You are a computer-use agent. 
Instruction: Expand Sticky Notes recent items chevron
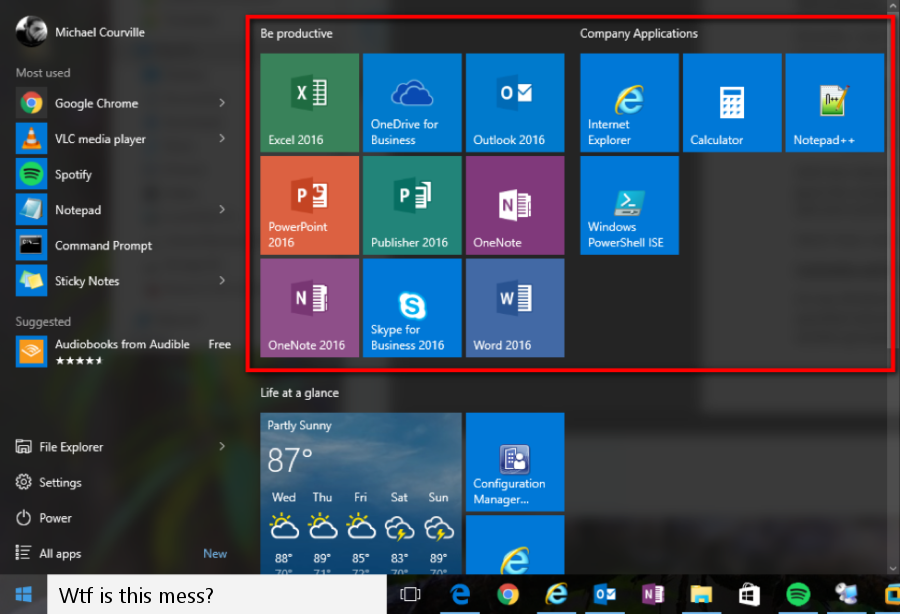(x=222, y=281)
